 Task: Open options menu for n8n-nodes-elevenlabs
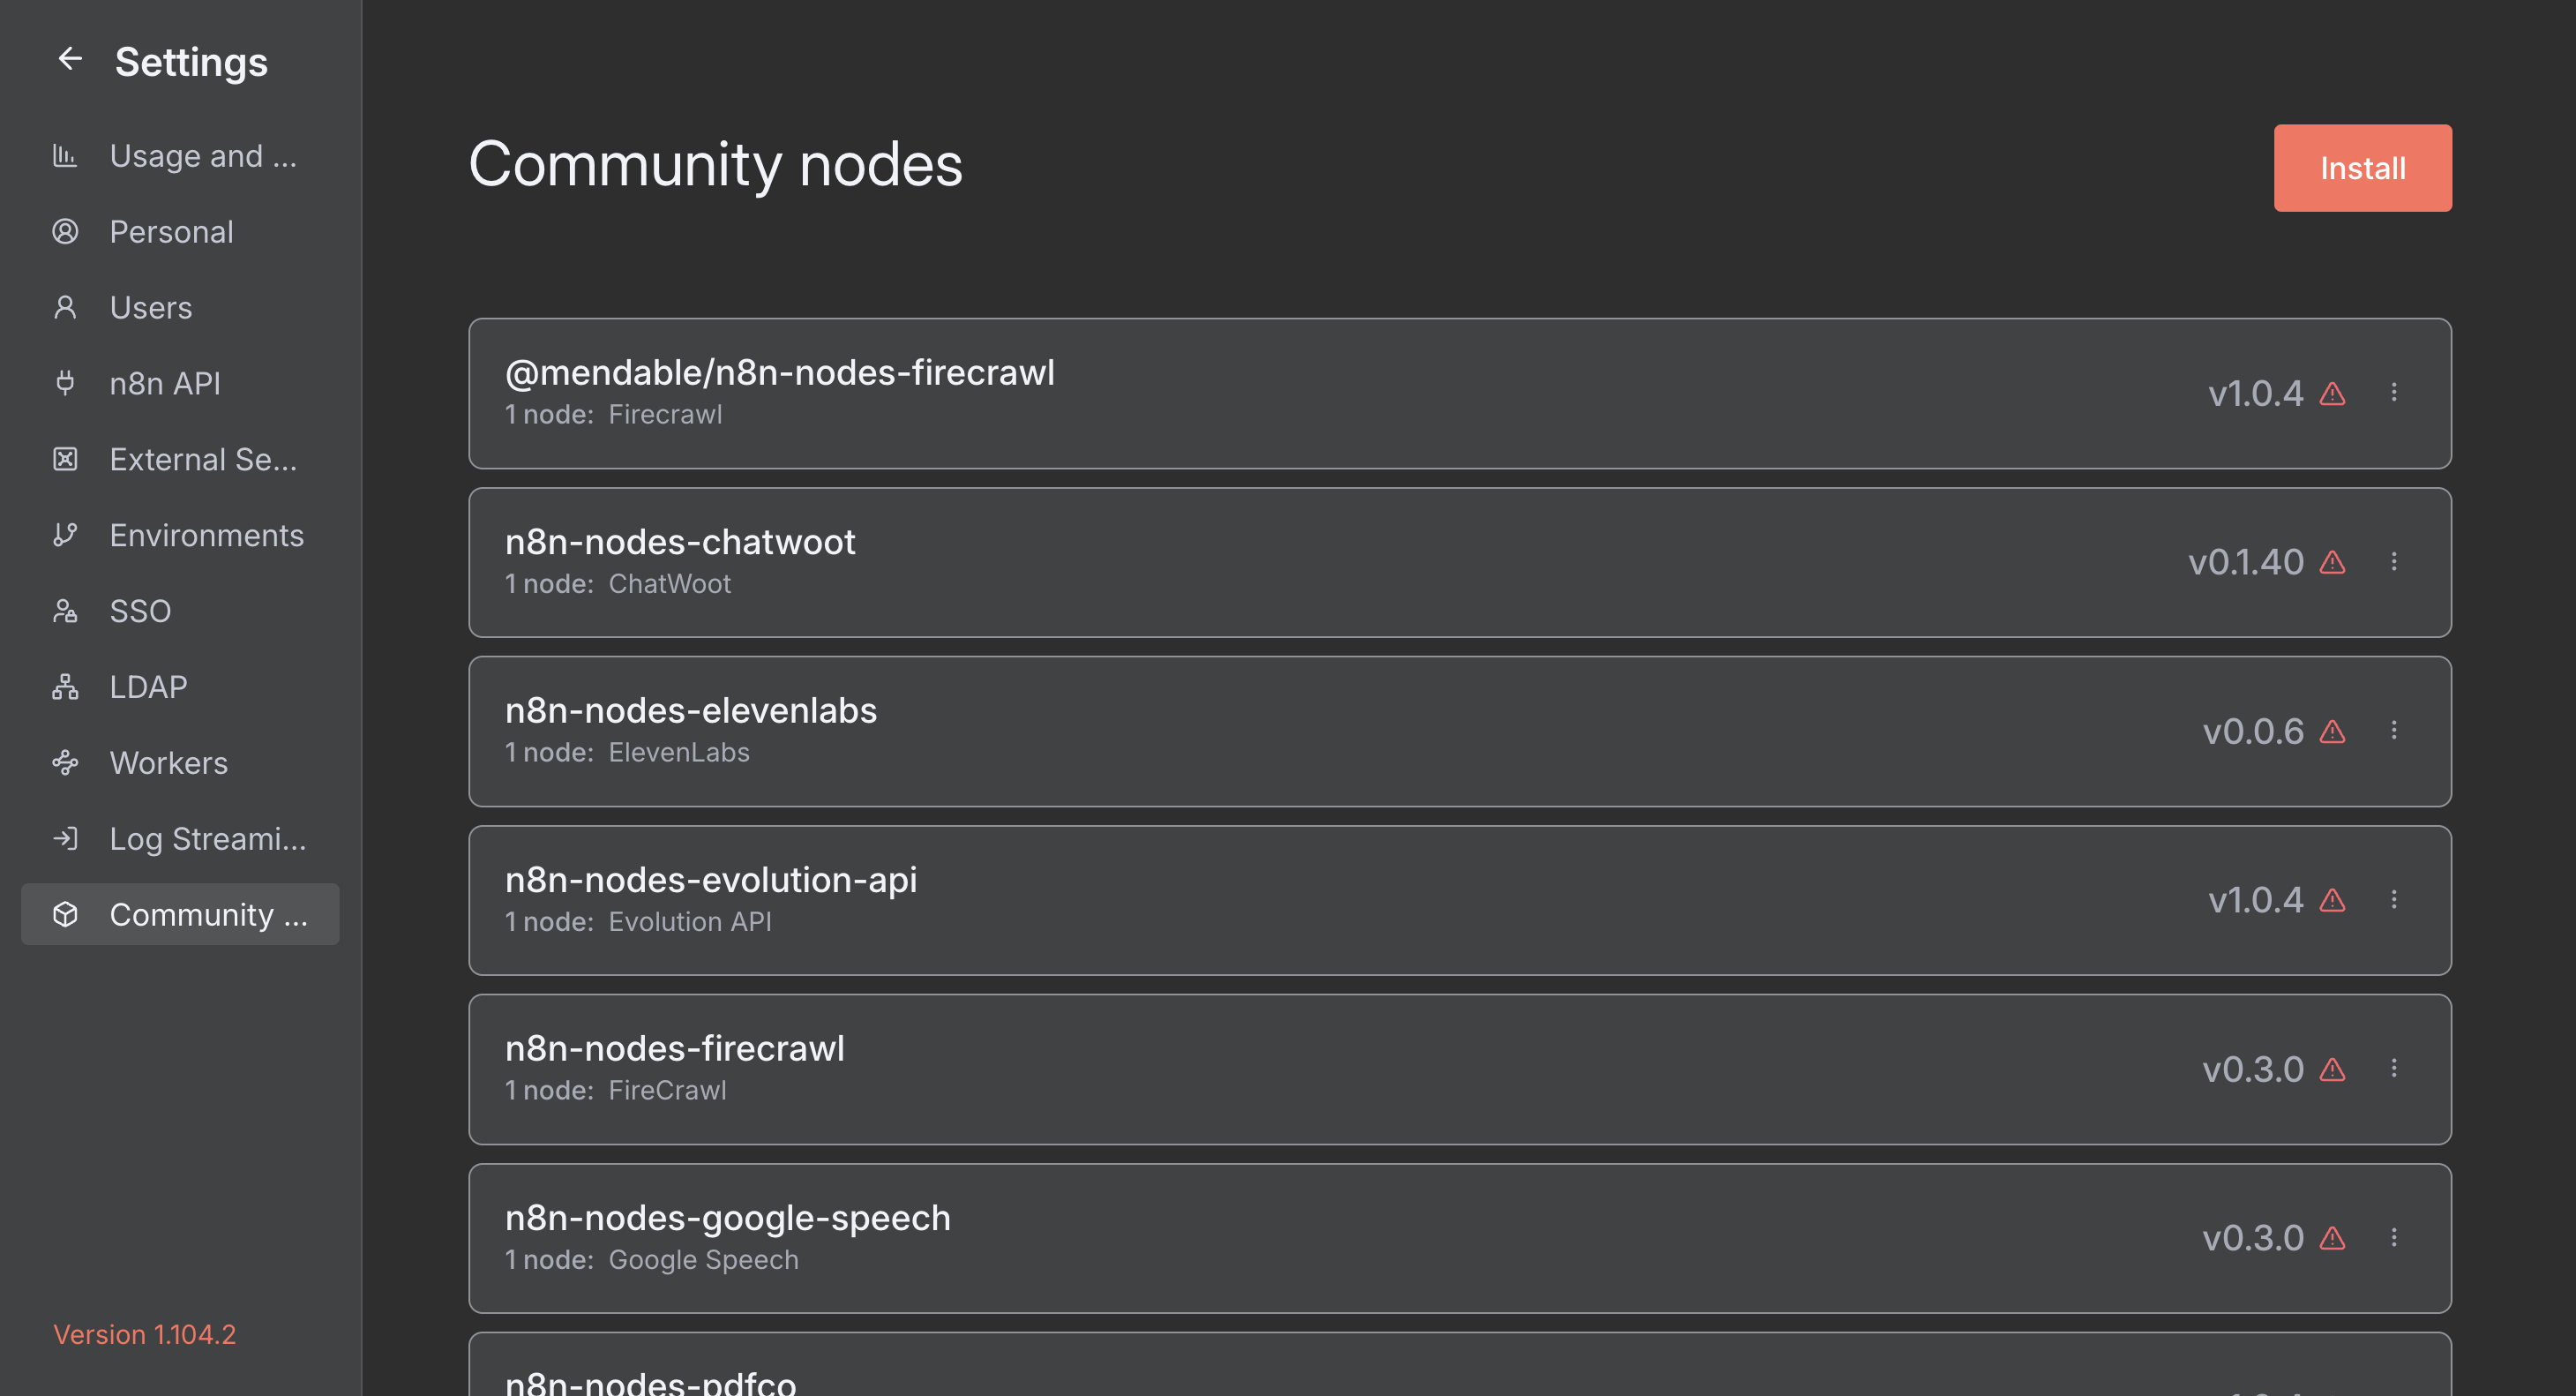2393,731
